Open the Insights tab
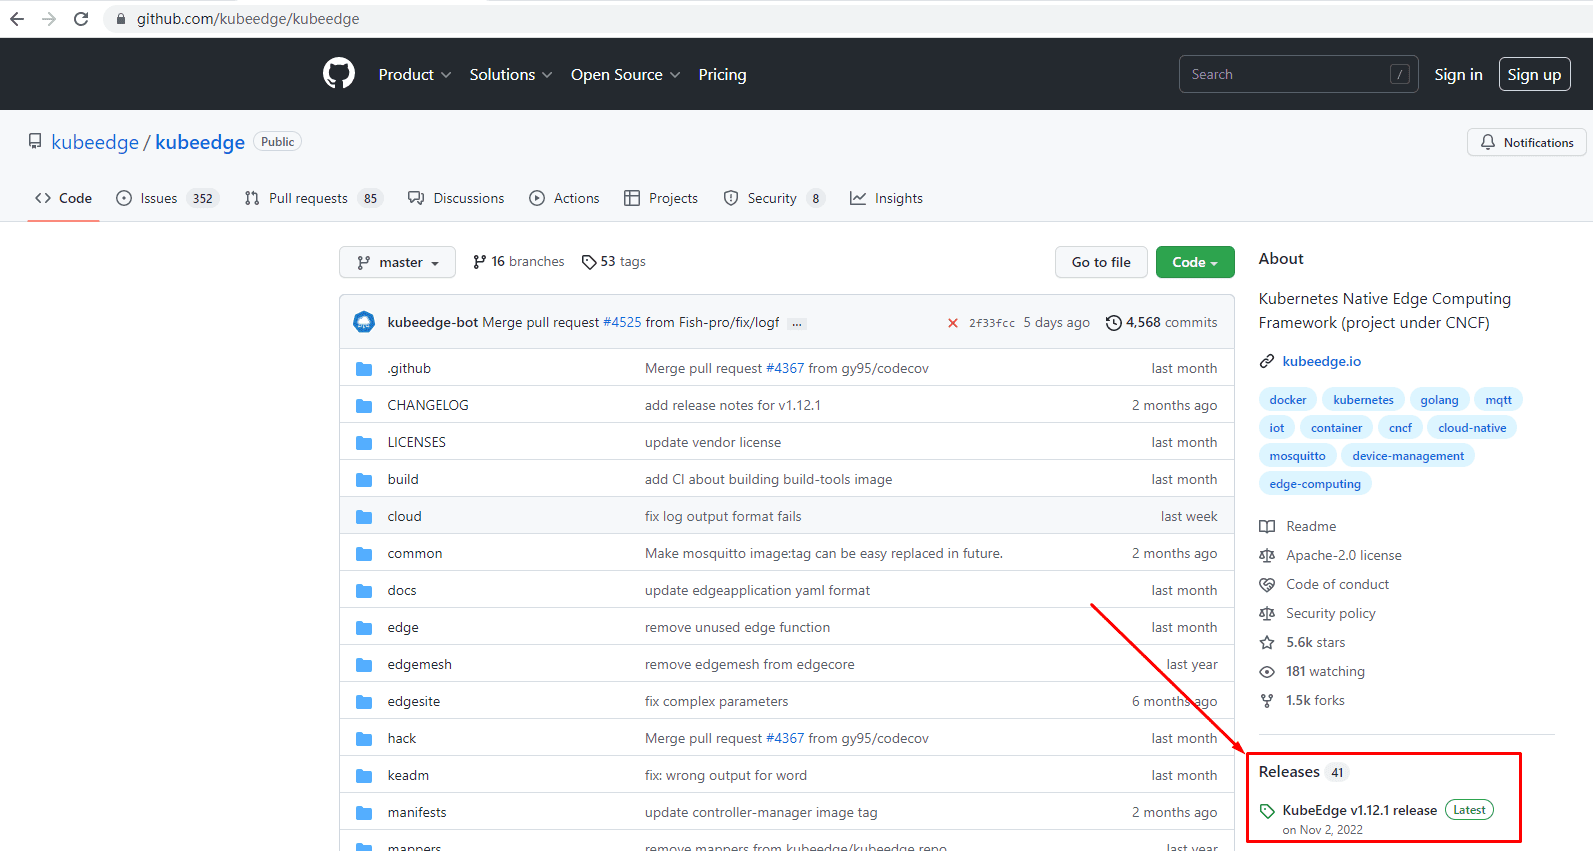 point(886,198)
